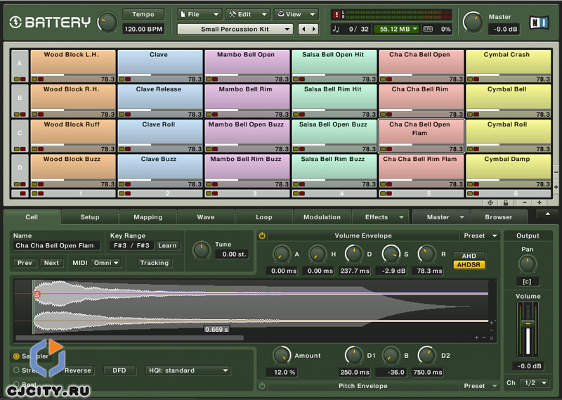The width and height of the screenshot is (562, 400).
Task: Click the NI logo icon at top right
Action: pos(539,23)
